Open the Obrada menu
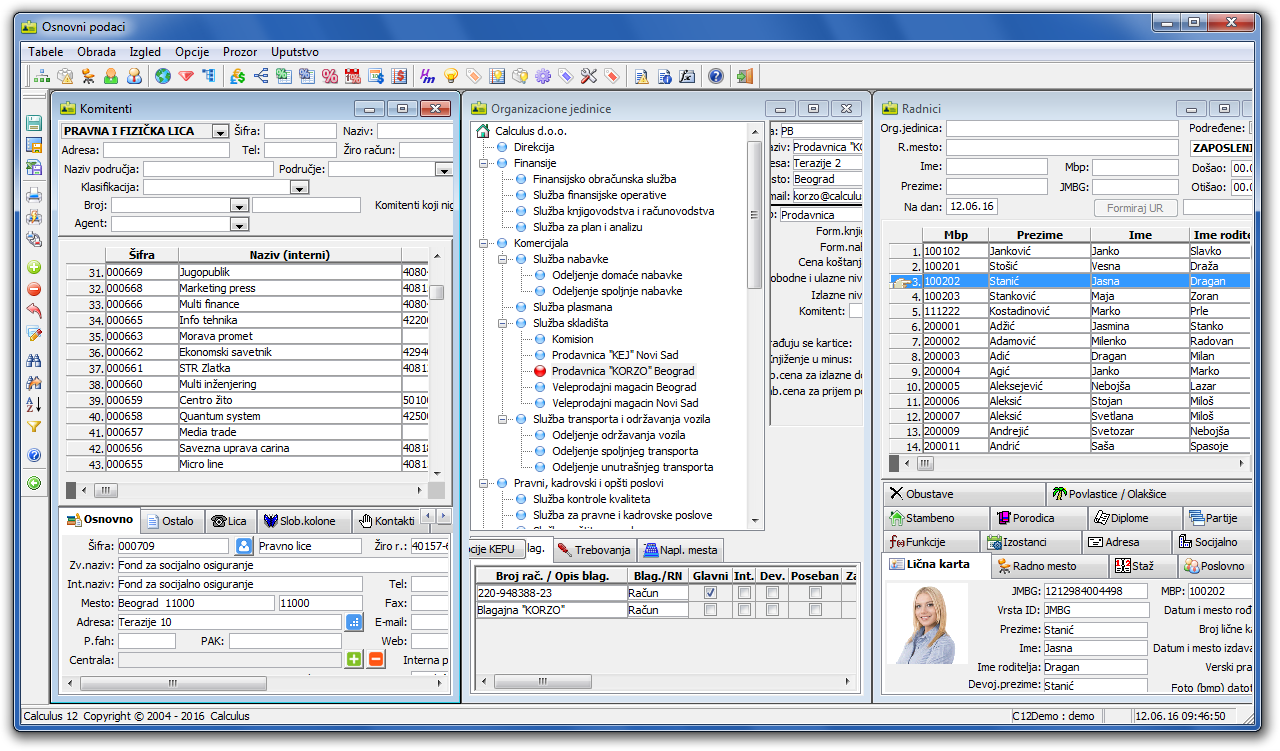Viewport: 1280px width, 751px height. tap(96, 52)
